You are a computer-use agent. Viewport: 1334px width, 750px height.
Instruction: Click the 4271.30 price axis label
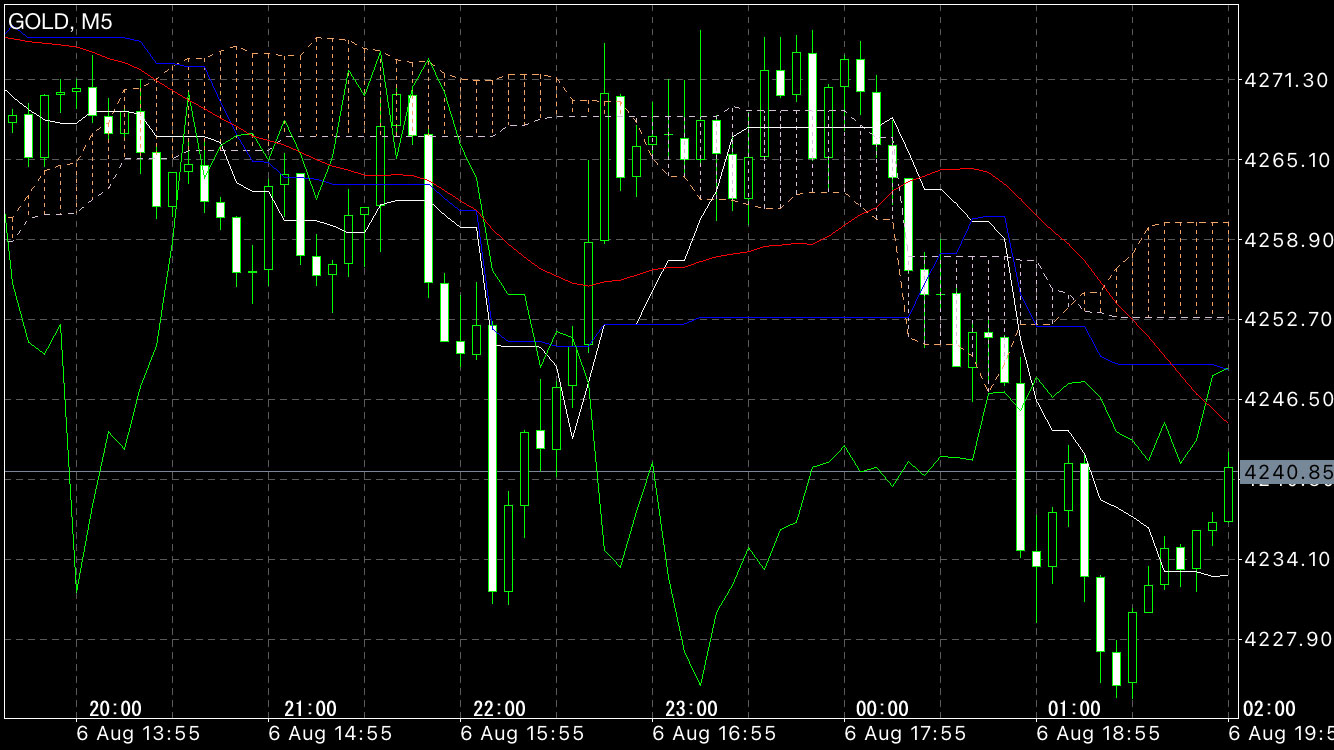(x=1286, y=80)
